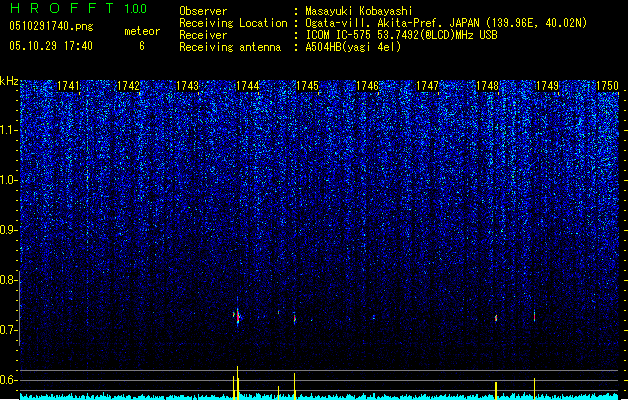Image resolution: width=629 pixels, height=400 pixels.
Task: Click the 1.1 kHz axis label
Action: [x=8, y=130]
